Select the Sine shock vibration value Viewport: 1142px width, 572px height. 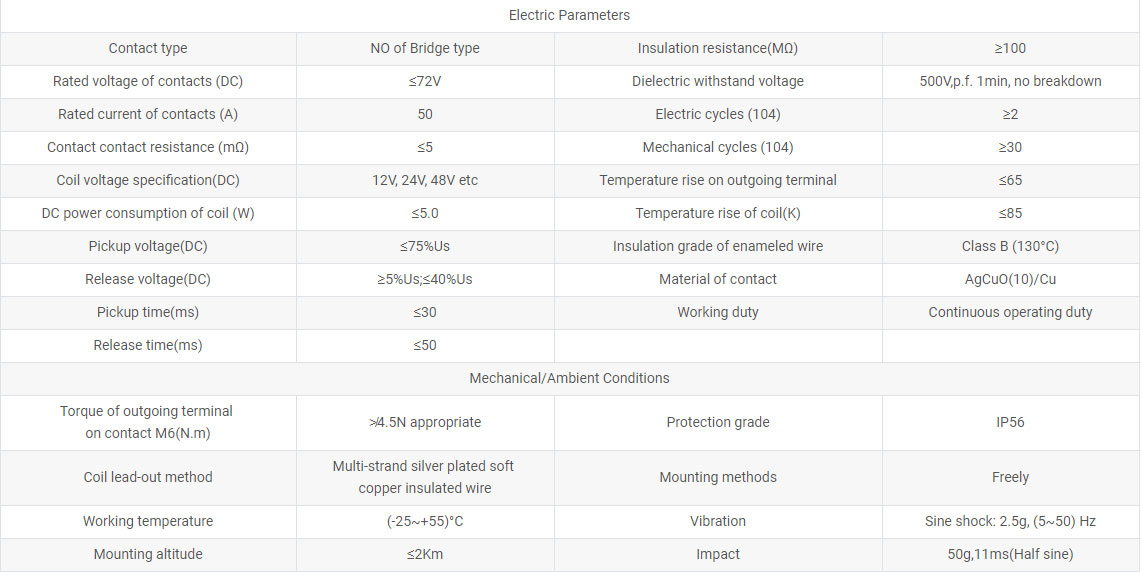coord(1010,521)
